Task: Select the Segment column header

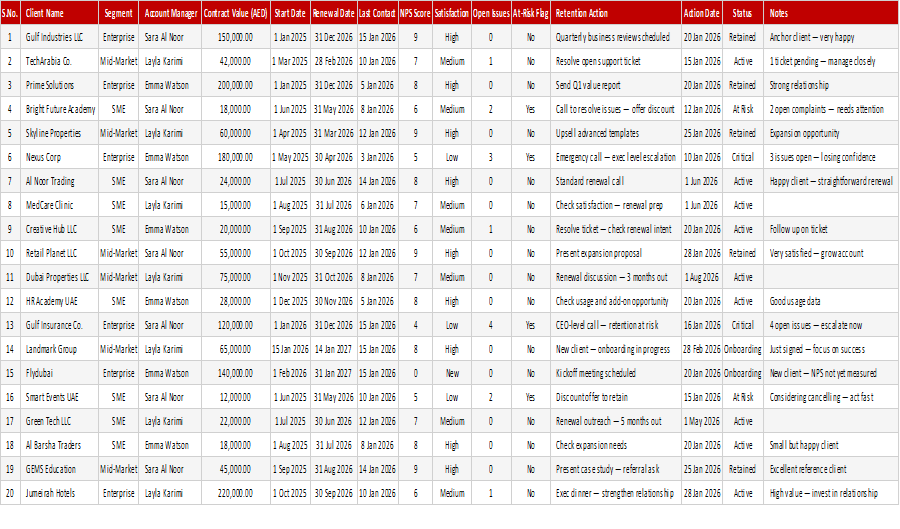Action: click(118, 13)
